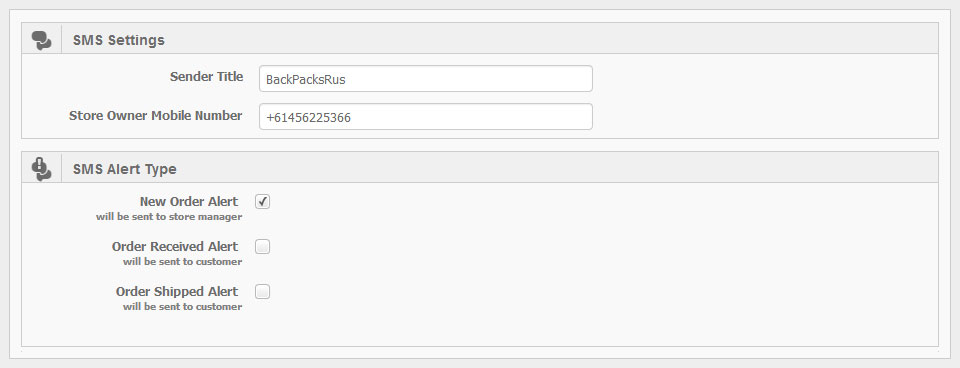This screenshot has width=960, height=368.
Task: Check the Order Shipped Alert checkbox
Action: tap(263, 291)
